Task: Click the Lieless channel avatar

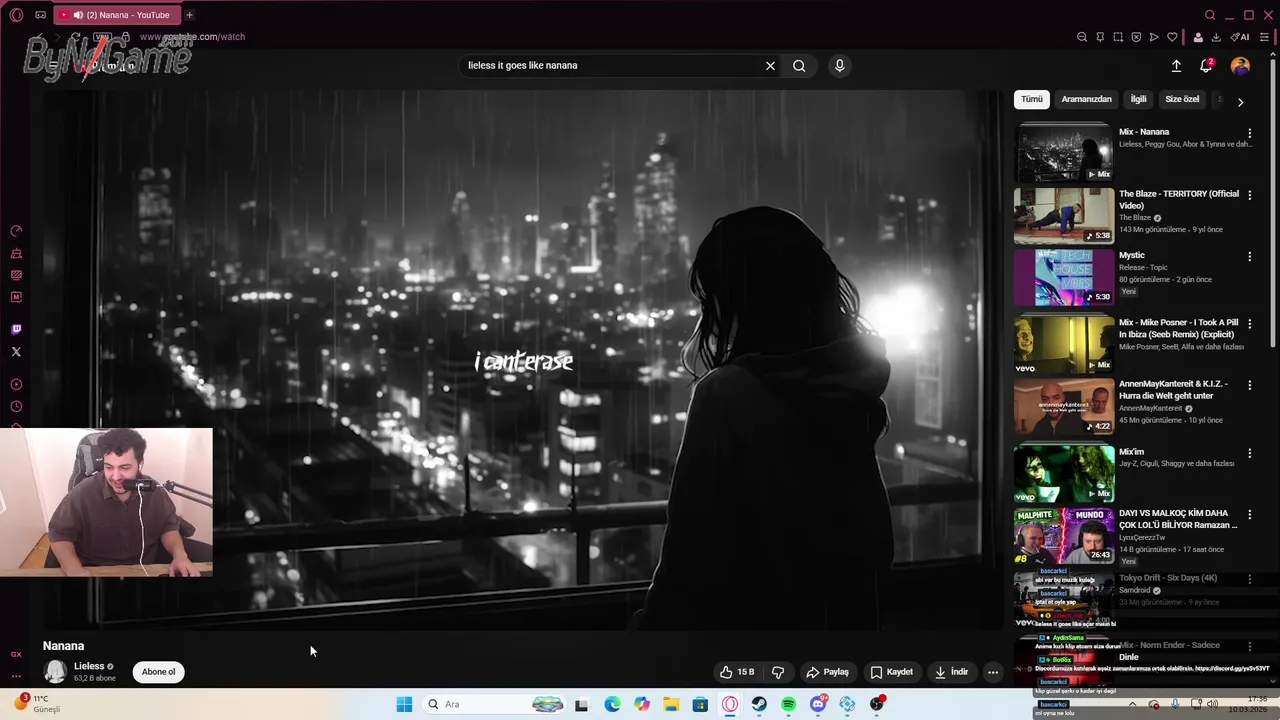Action: (x=55, y=672)
